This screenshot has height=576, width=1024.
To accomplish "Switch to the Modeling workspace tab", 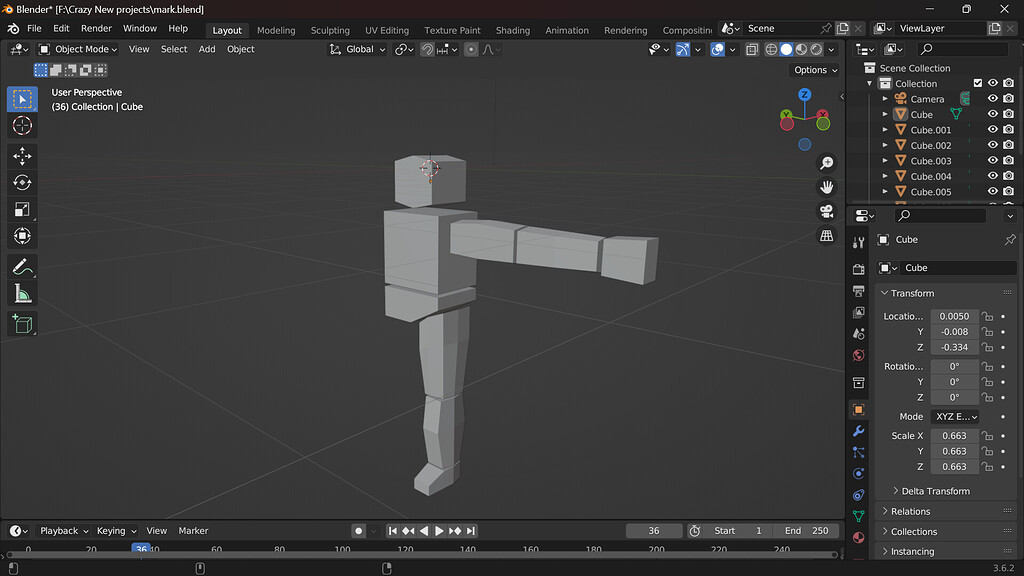I will pos(276,30).
